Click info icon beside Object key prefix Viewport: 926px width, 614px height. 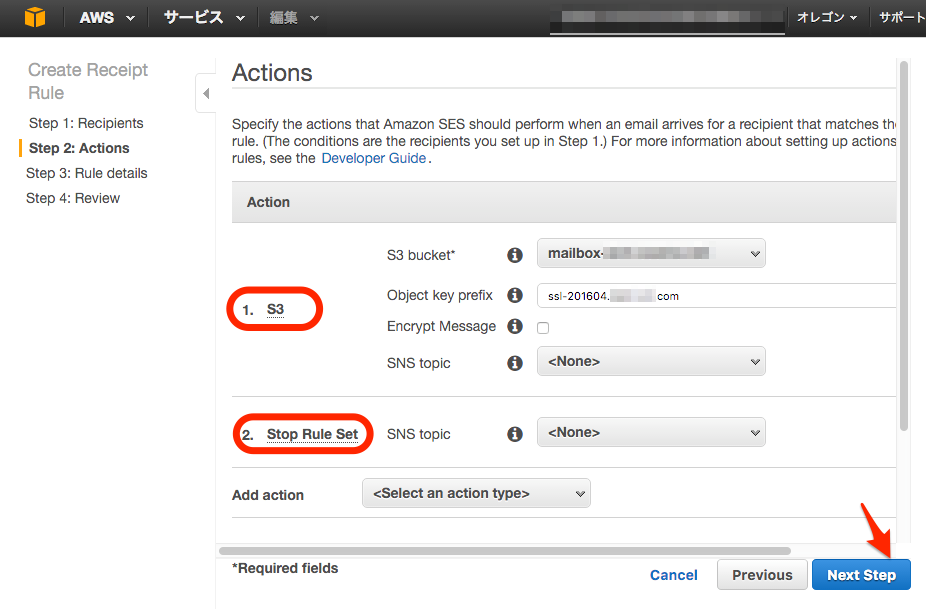515,295
